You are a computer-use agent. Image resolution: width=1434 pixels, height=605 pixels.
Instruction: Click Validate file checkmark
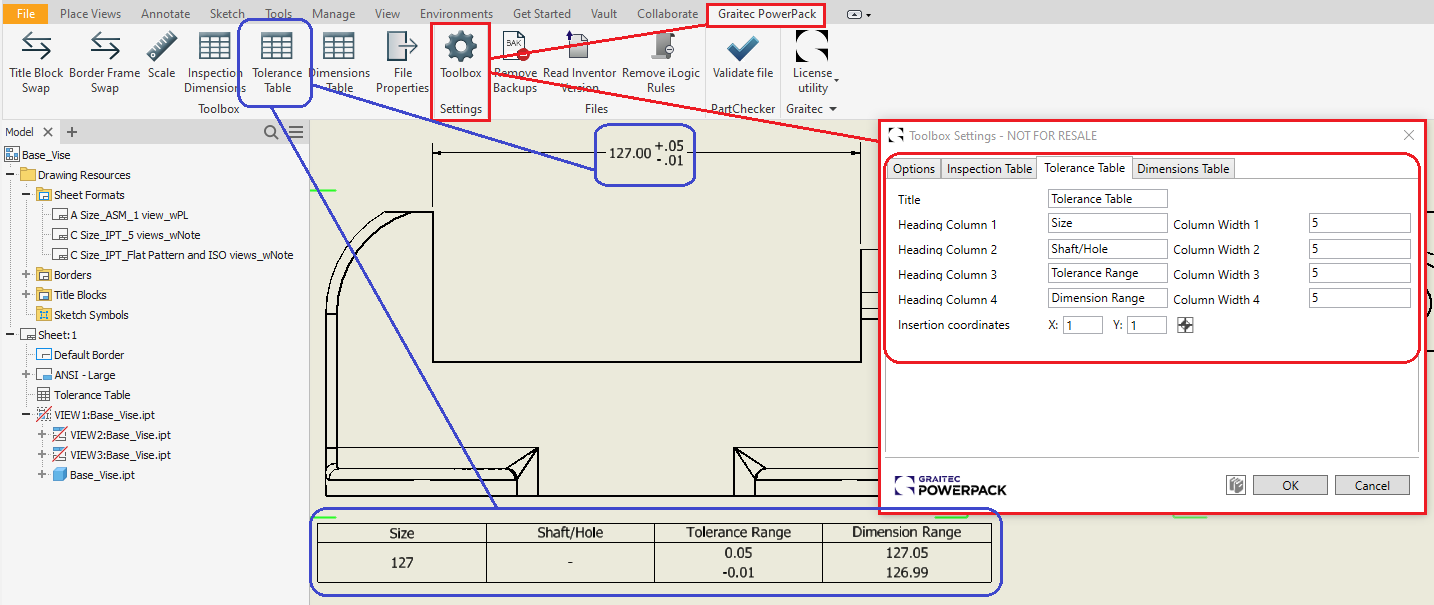(x=742, y=55)
